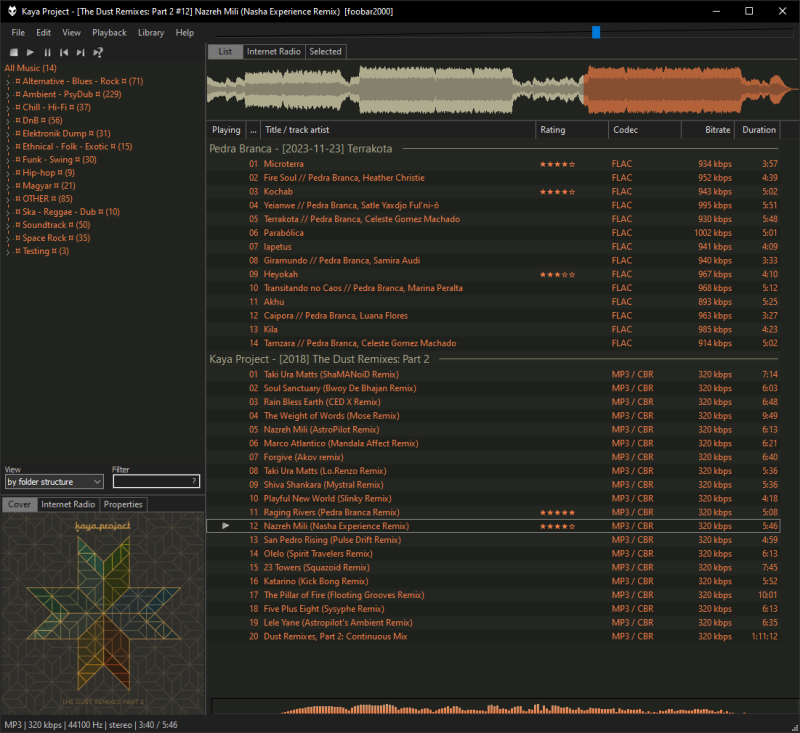Expand Ethnical - Folk - Exotic folder
The width and height of the screenshot is (800, 733).
(8, 147)
